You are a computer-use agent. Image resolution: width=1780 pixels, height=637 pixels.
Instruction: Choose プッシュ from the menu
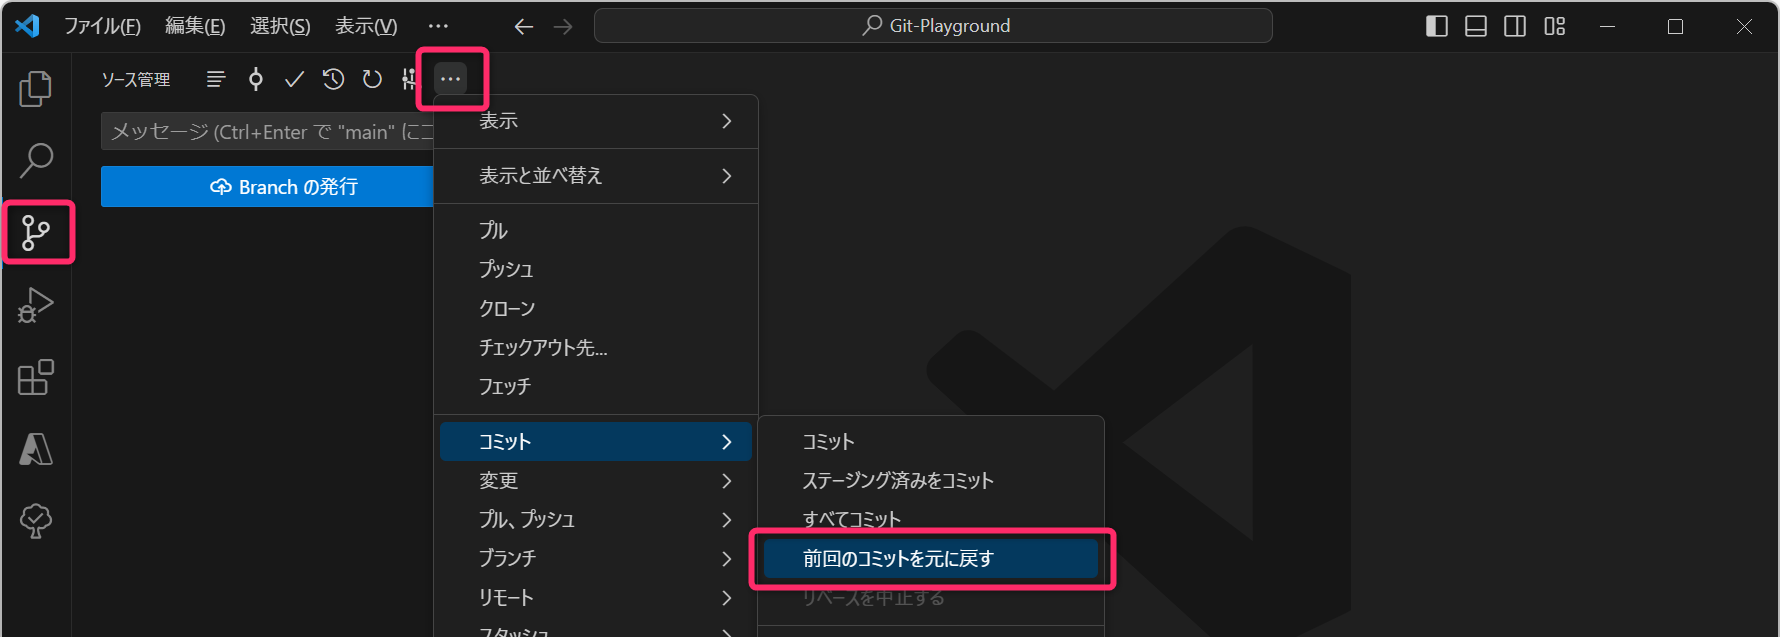pyautogui.click(x=506, y=269)
